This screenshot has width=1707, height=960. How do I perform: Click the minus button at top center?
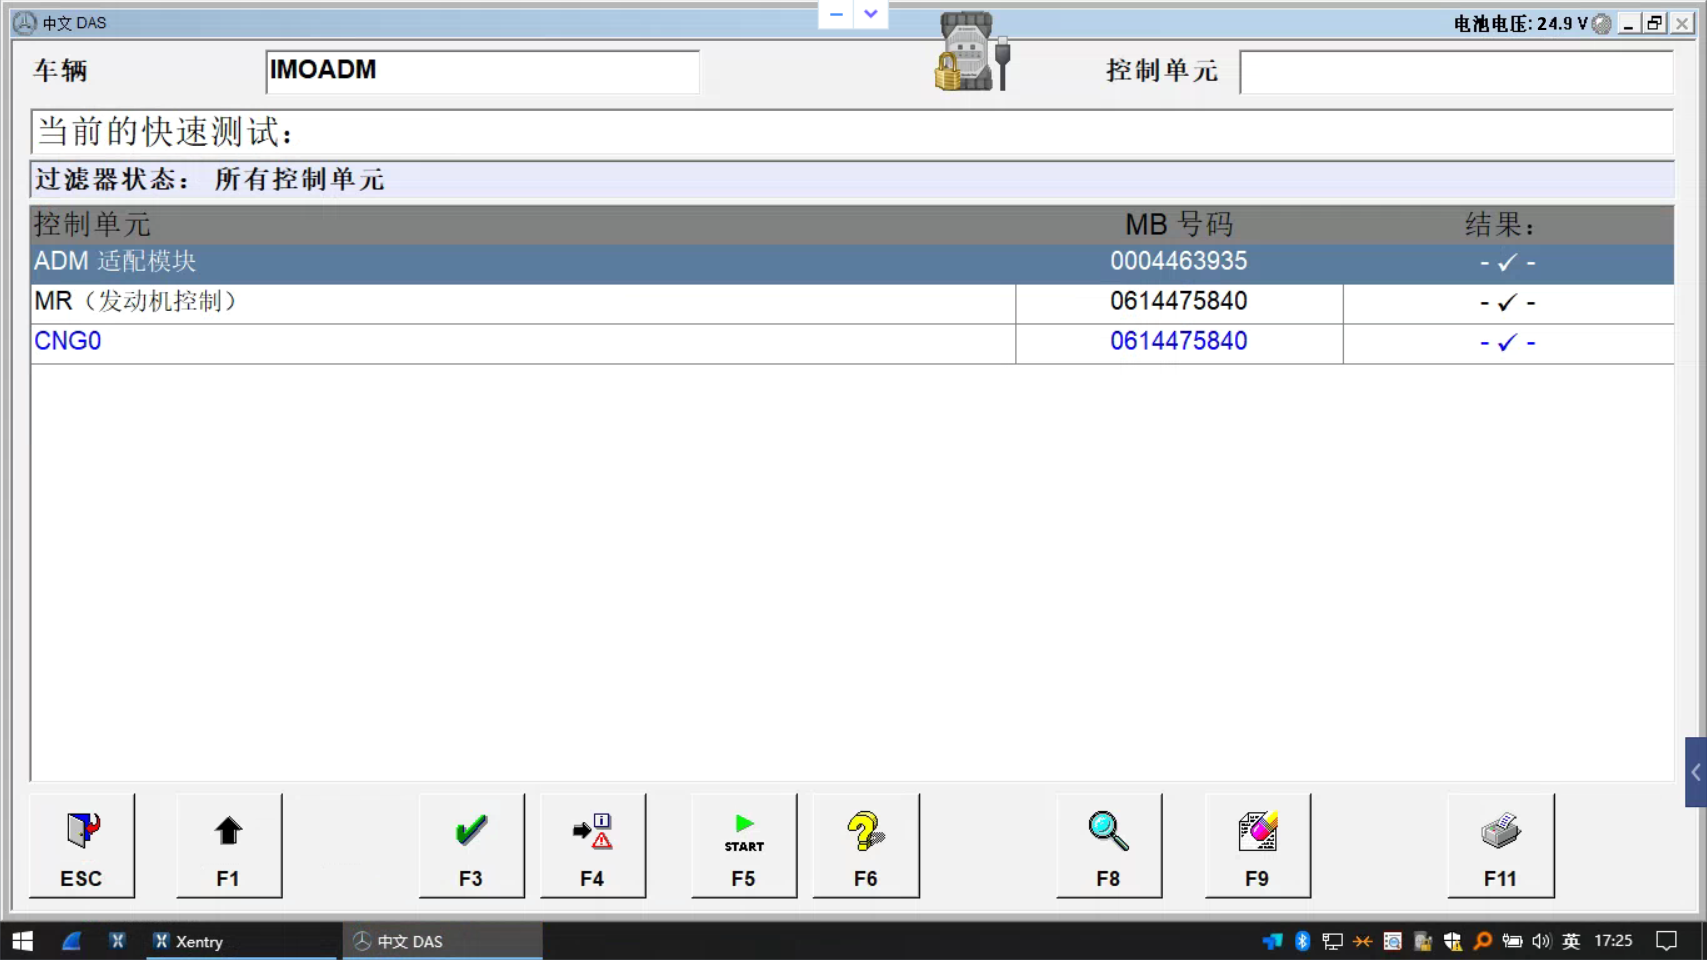click(x=836, y=14)
